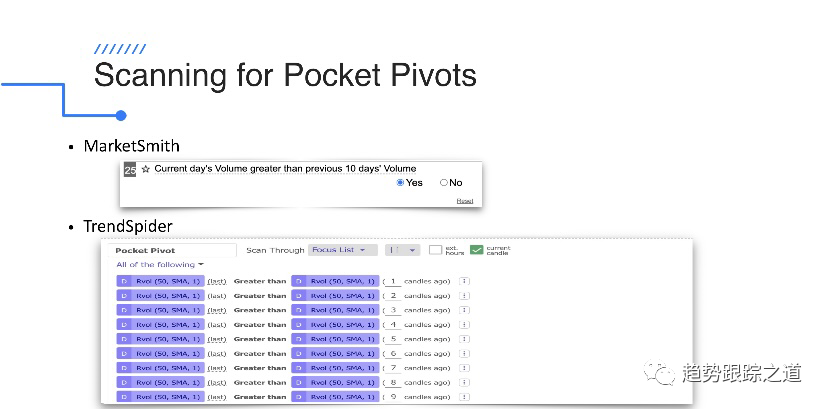Click the right-side D icon in 2 candles ago row
The height and width of the screenshot is (409, 828).
[x=299, y=296]
